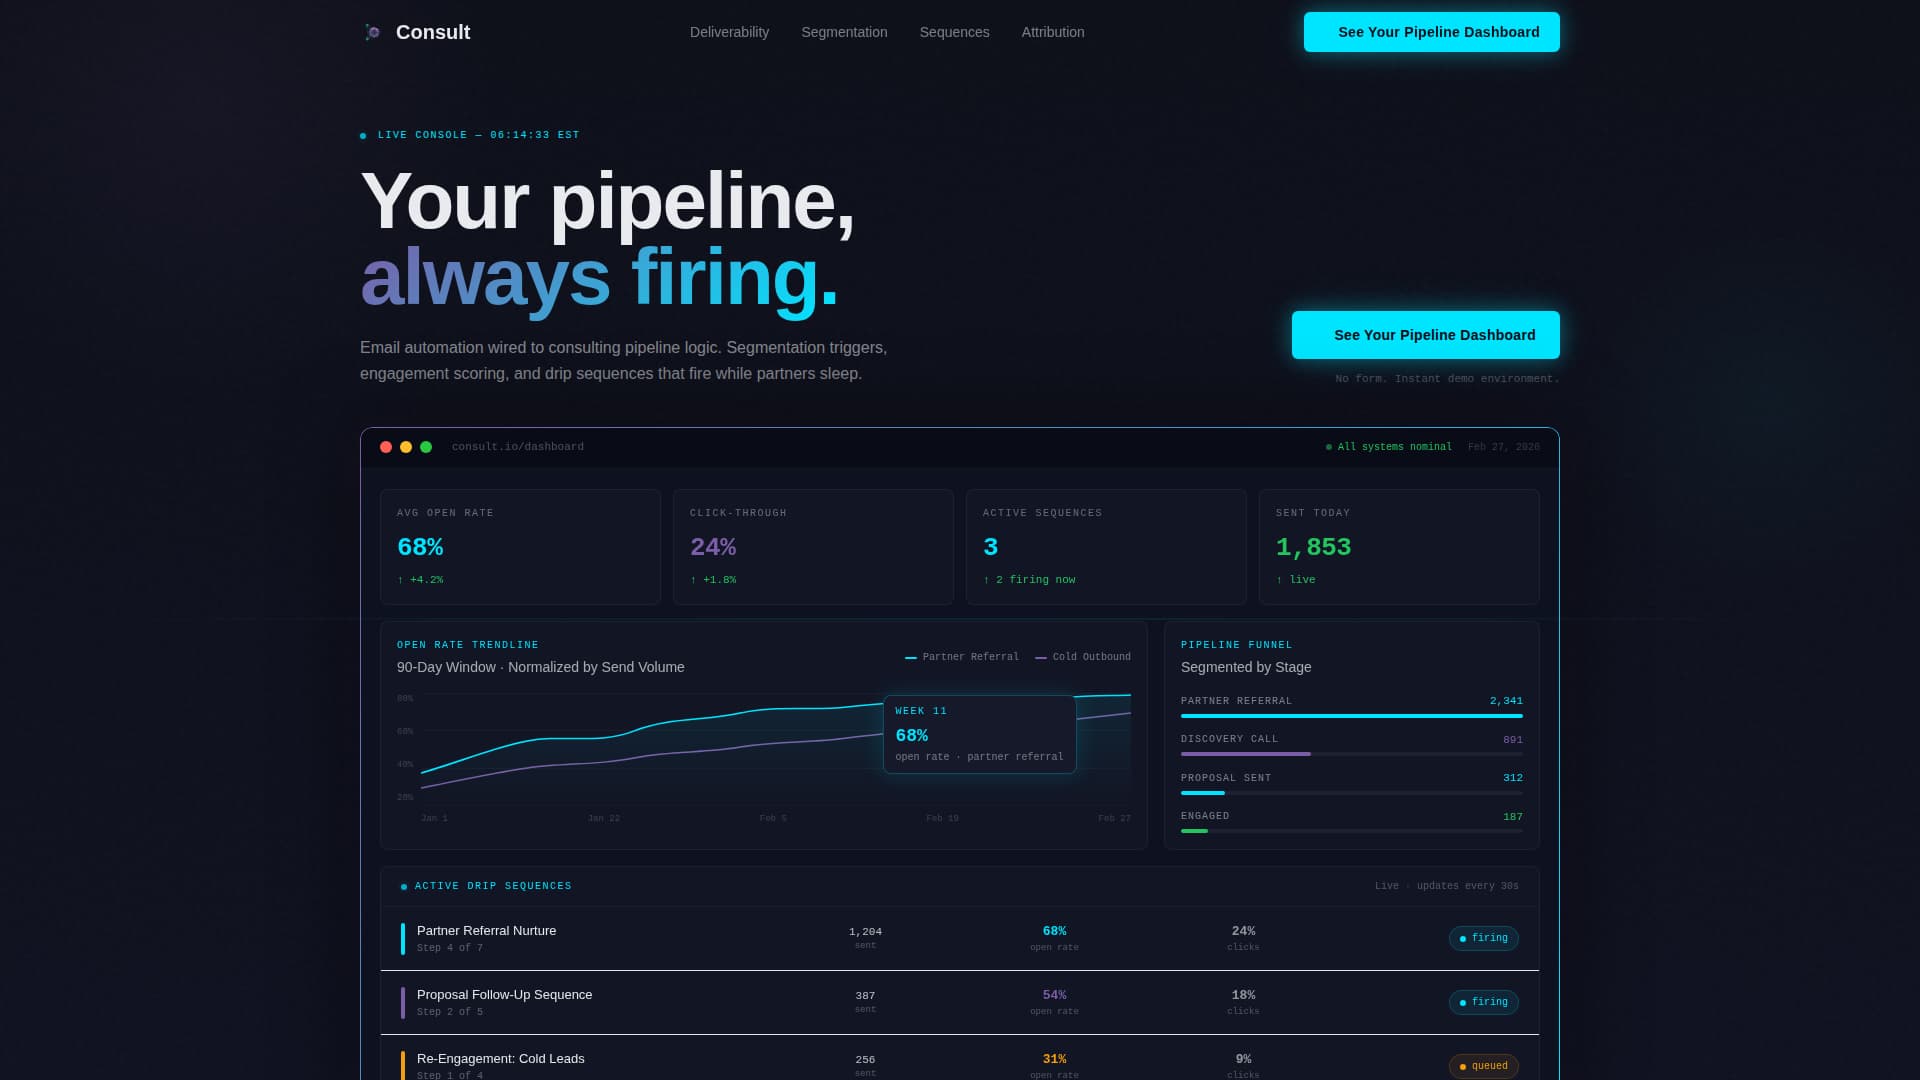The image size is (1920, 1080).
Task: Open the Deliverability nav item
Action: tap(729, 32)
